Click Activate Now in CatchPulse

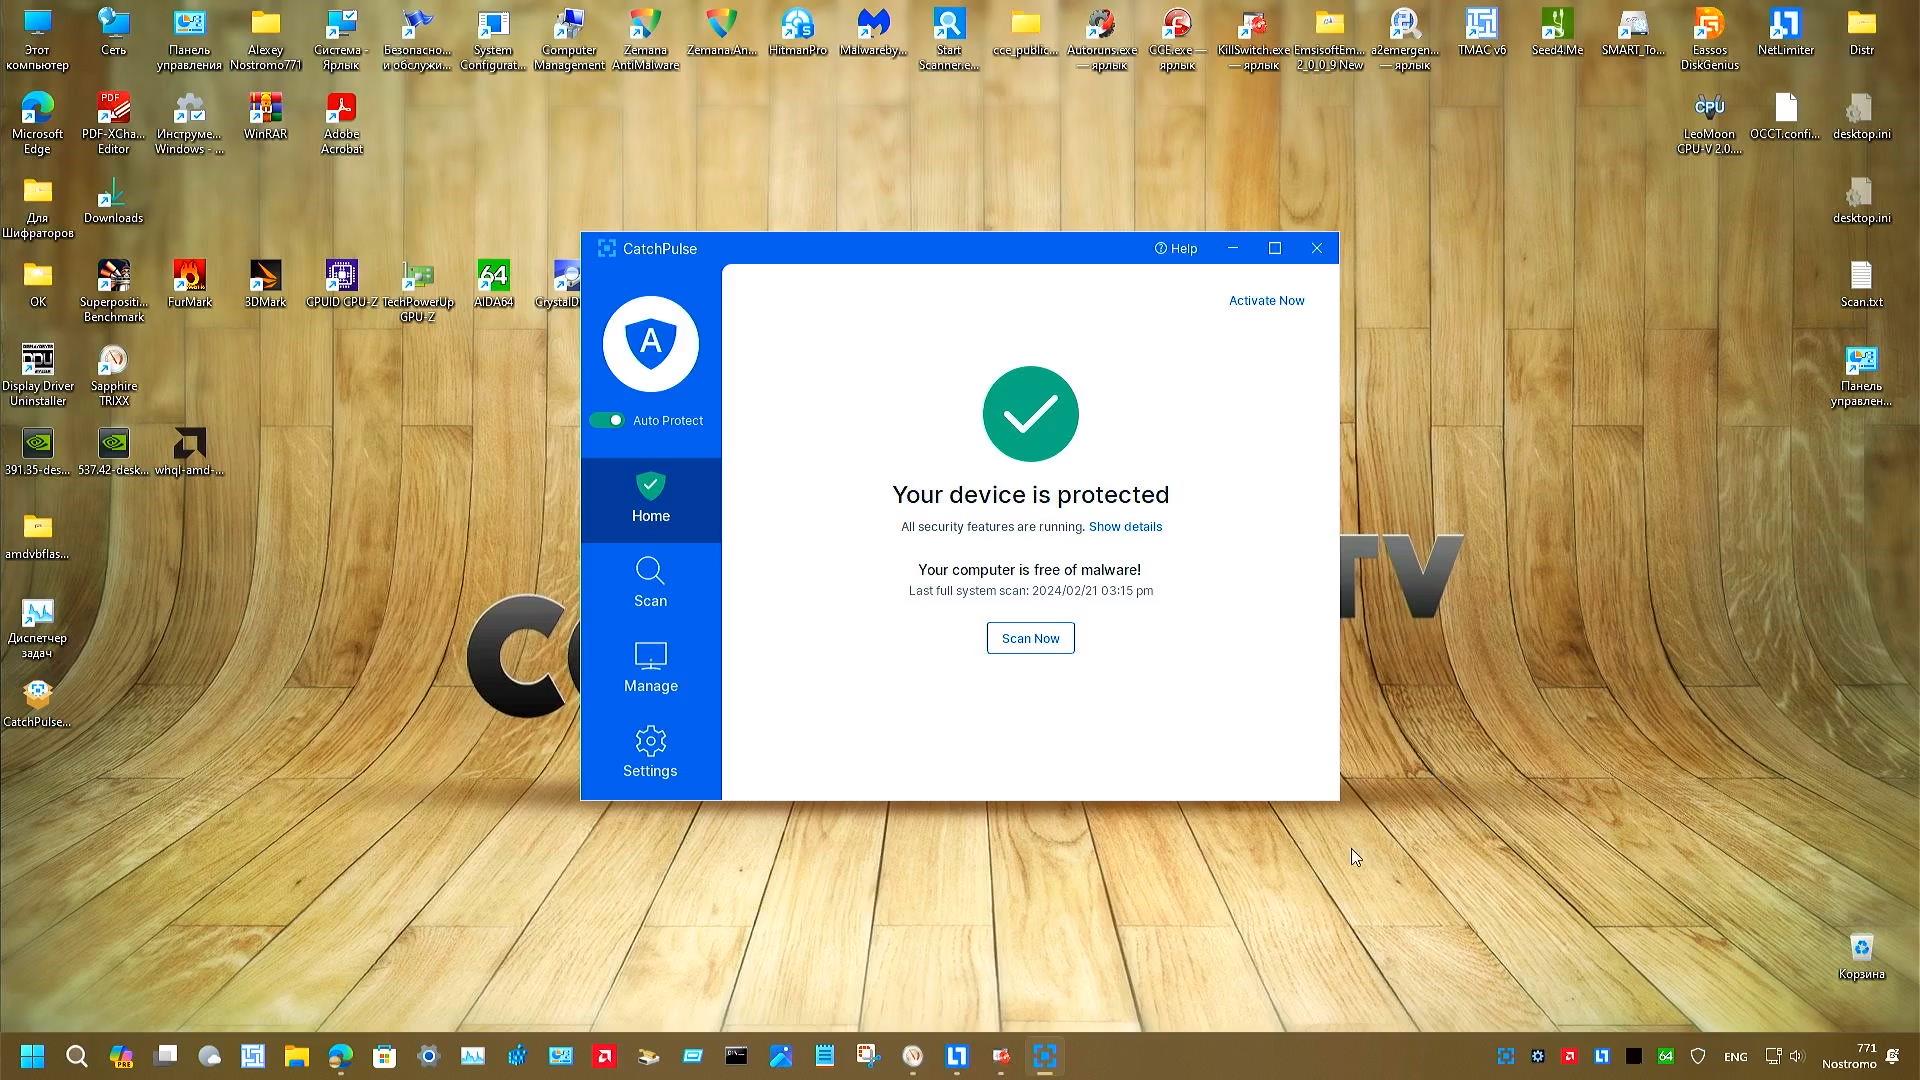pyautogui.click(x=1266, y=300)
